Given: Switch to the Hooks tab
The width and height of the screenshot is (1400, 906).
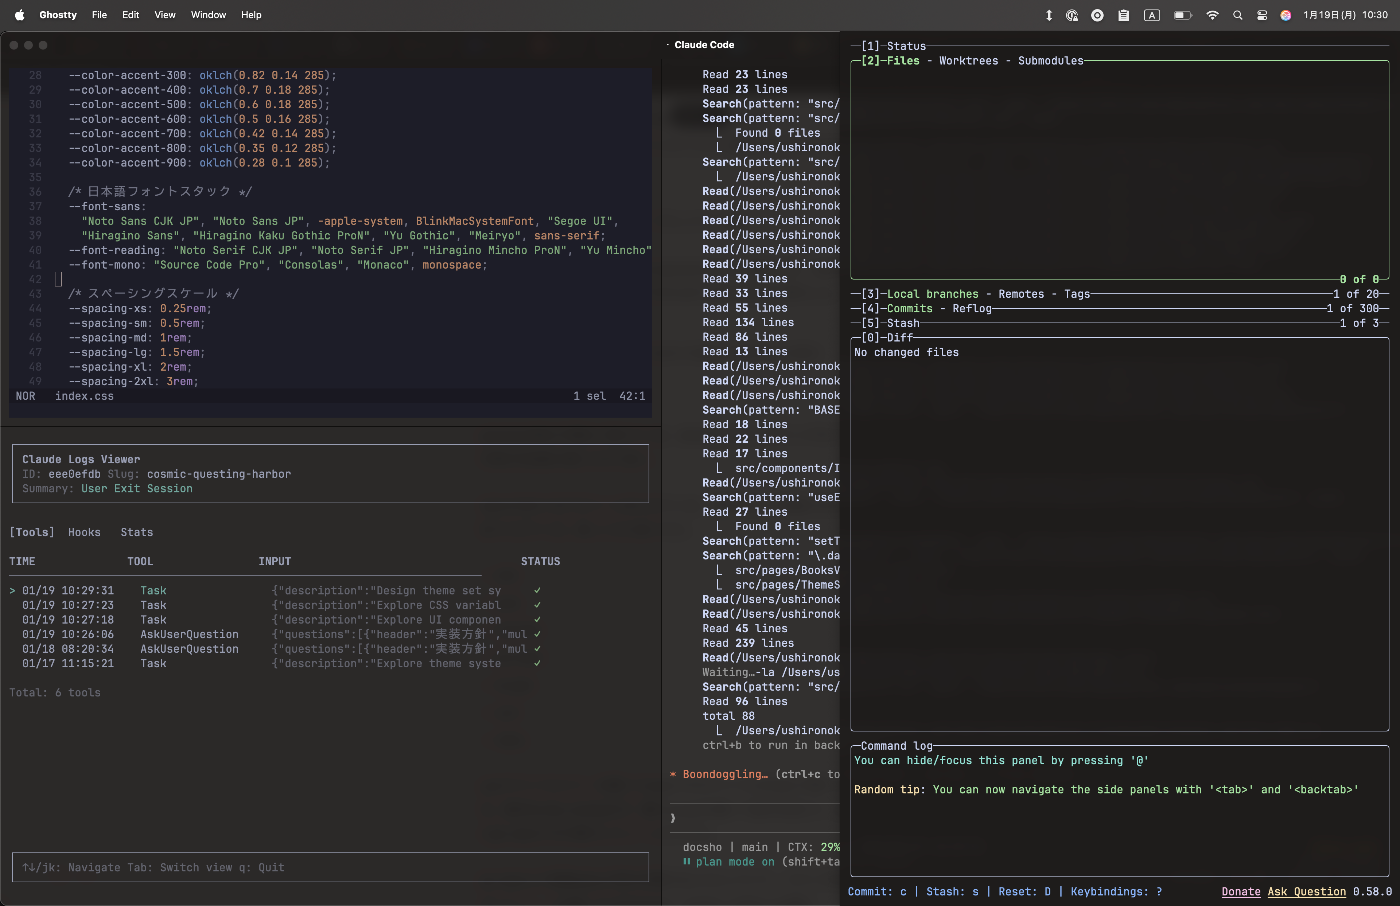Looking at the screenshot, I should (84, 532).
